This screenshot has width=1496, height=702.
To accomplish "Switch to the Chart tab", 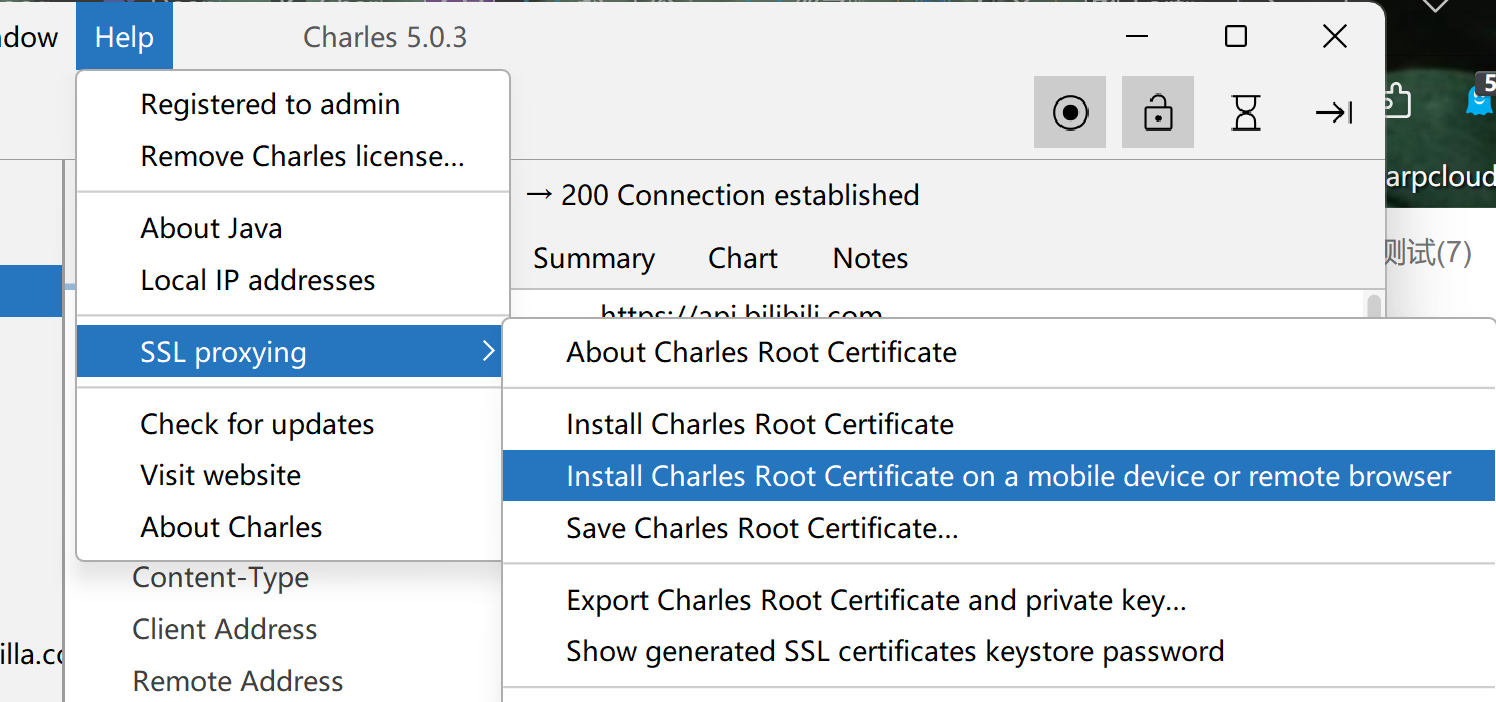I will [x=743, y=258].
